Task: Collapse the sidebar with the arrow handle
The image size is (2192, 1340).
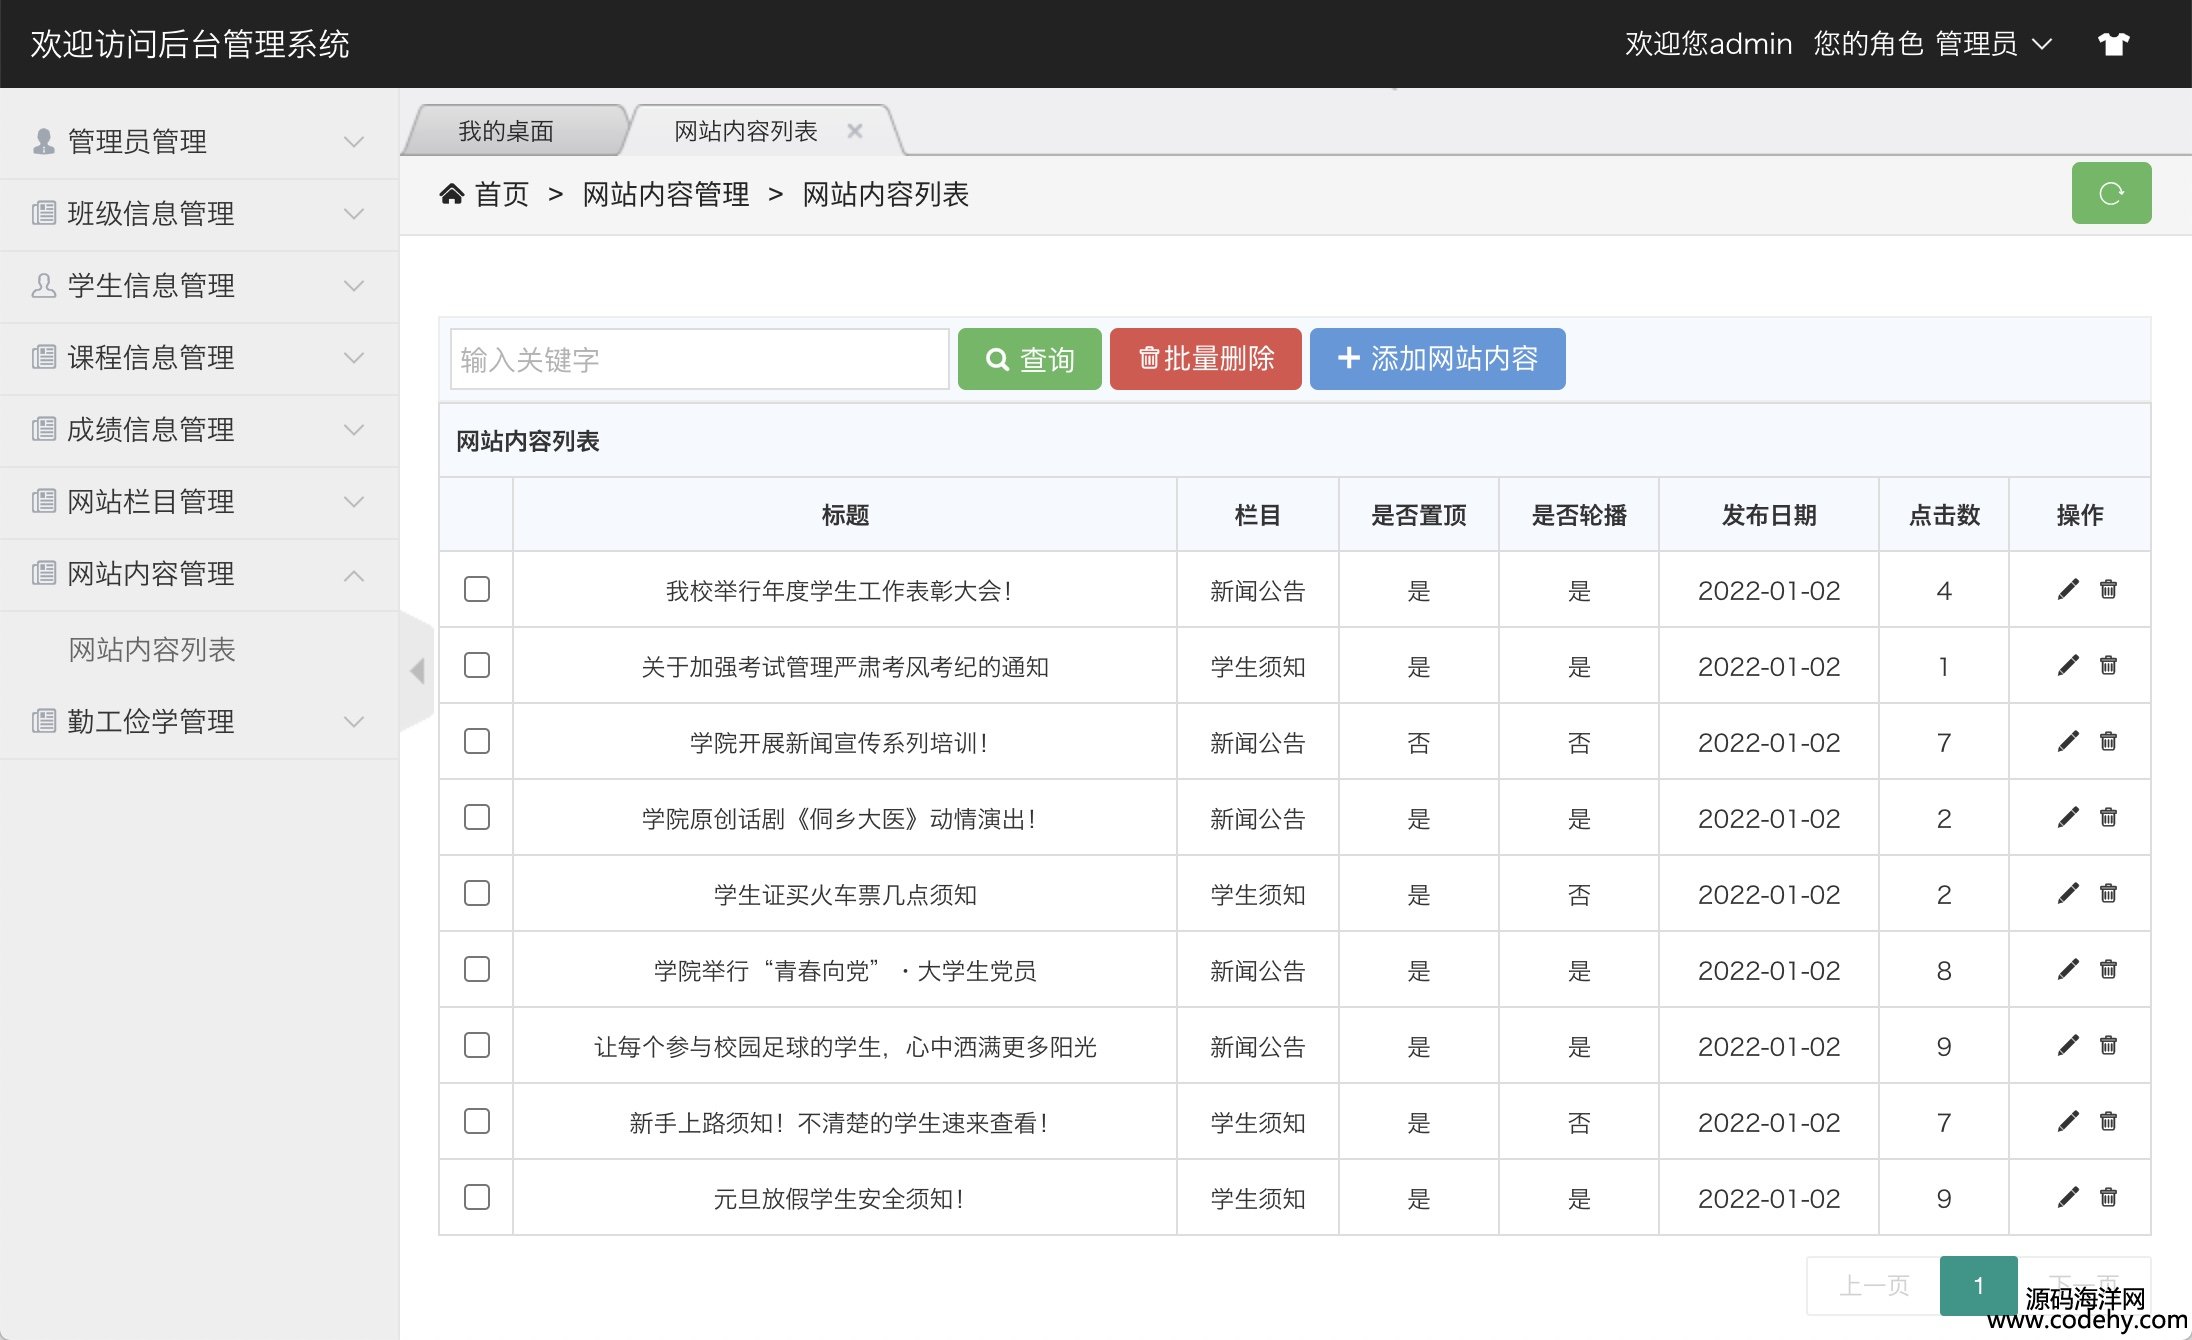Action: [417, 671]
